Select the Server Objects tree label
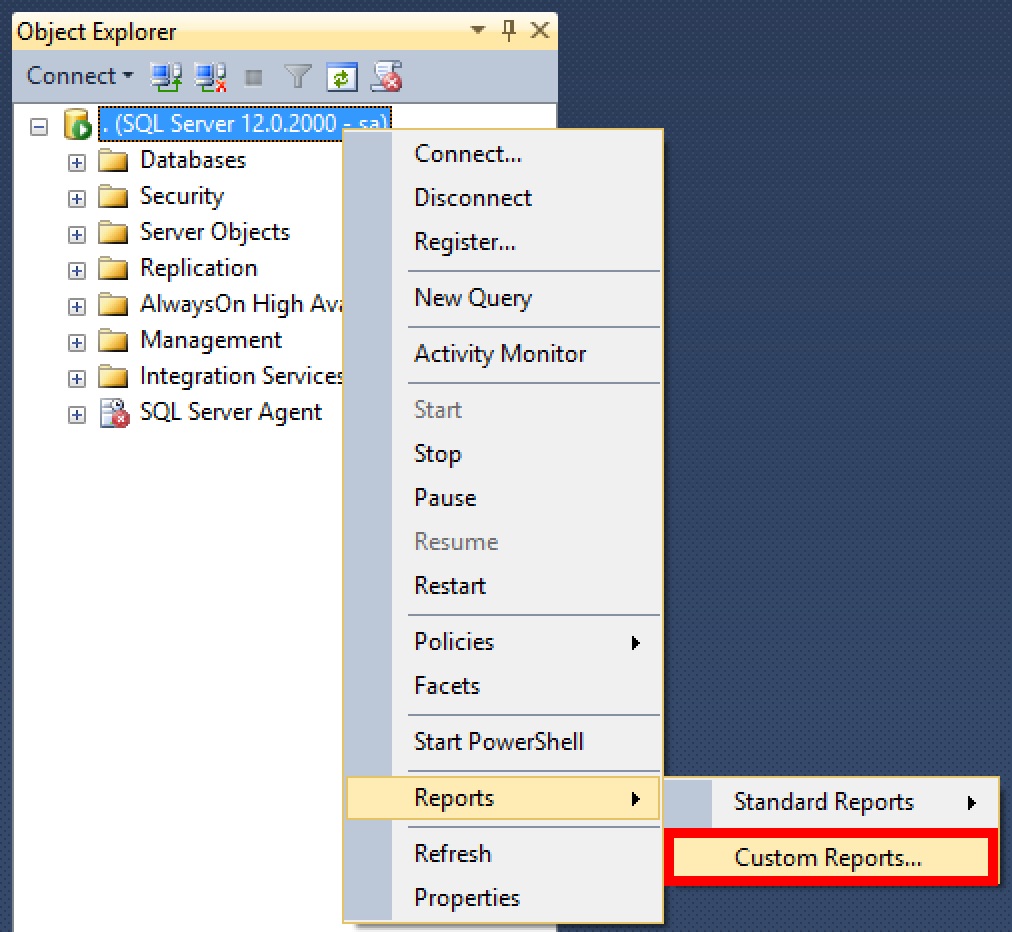Screen dimensions: 1012x932 215,232
